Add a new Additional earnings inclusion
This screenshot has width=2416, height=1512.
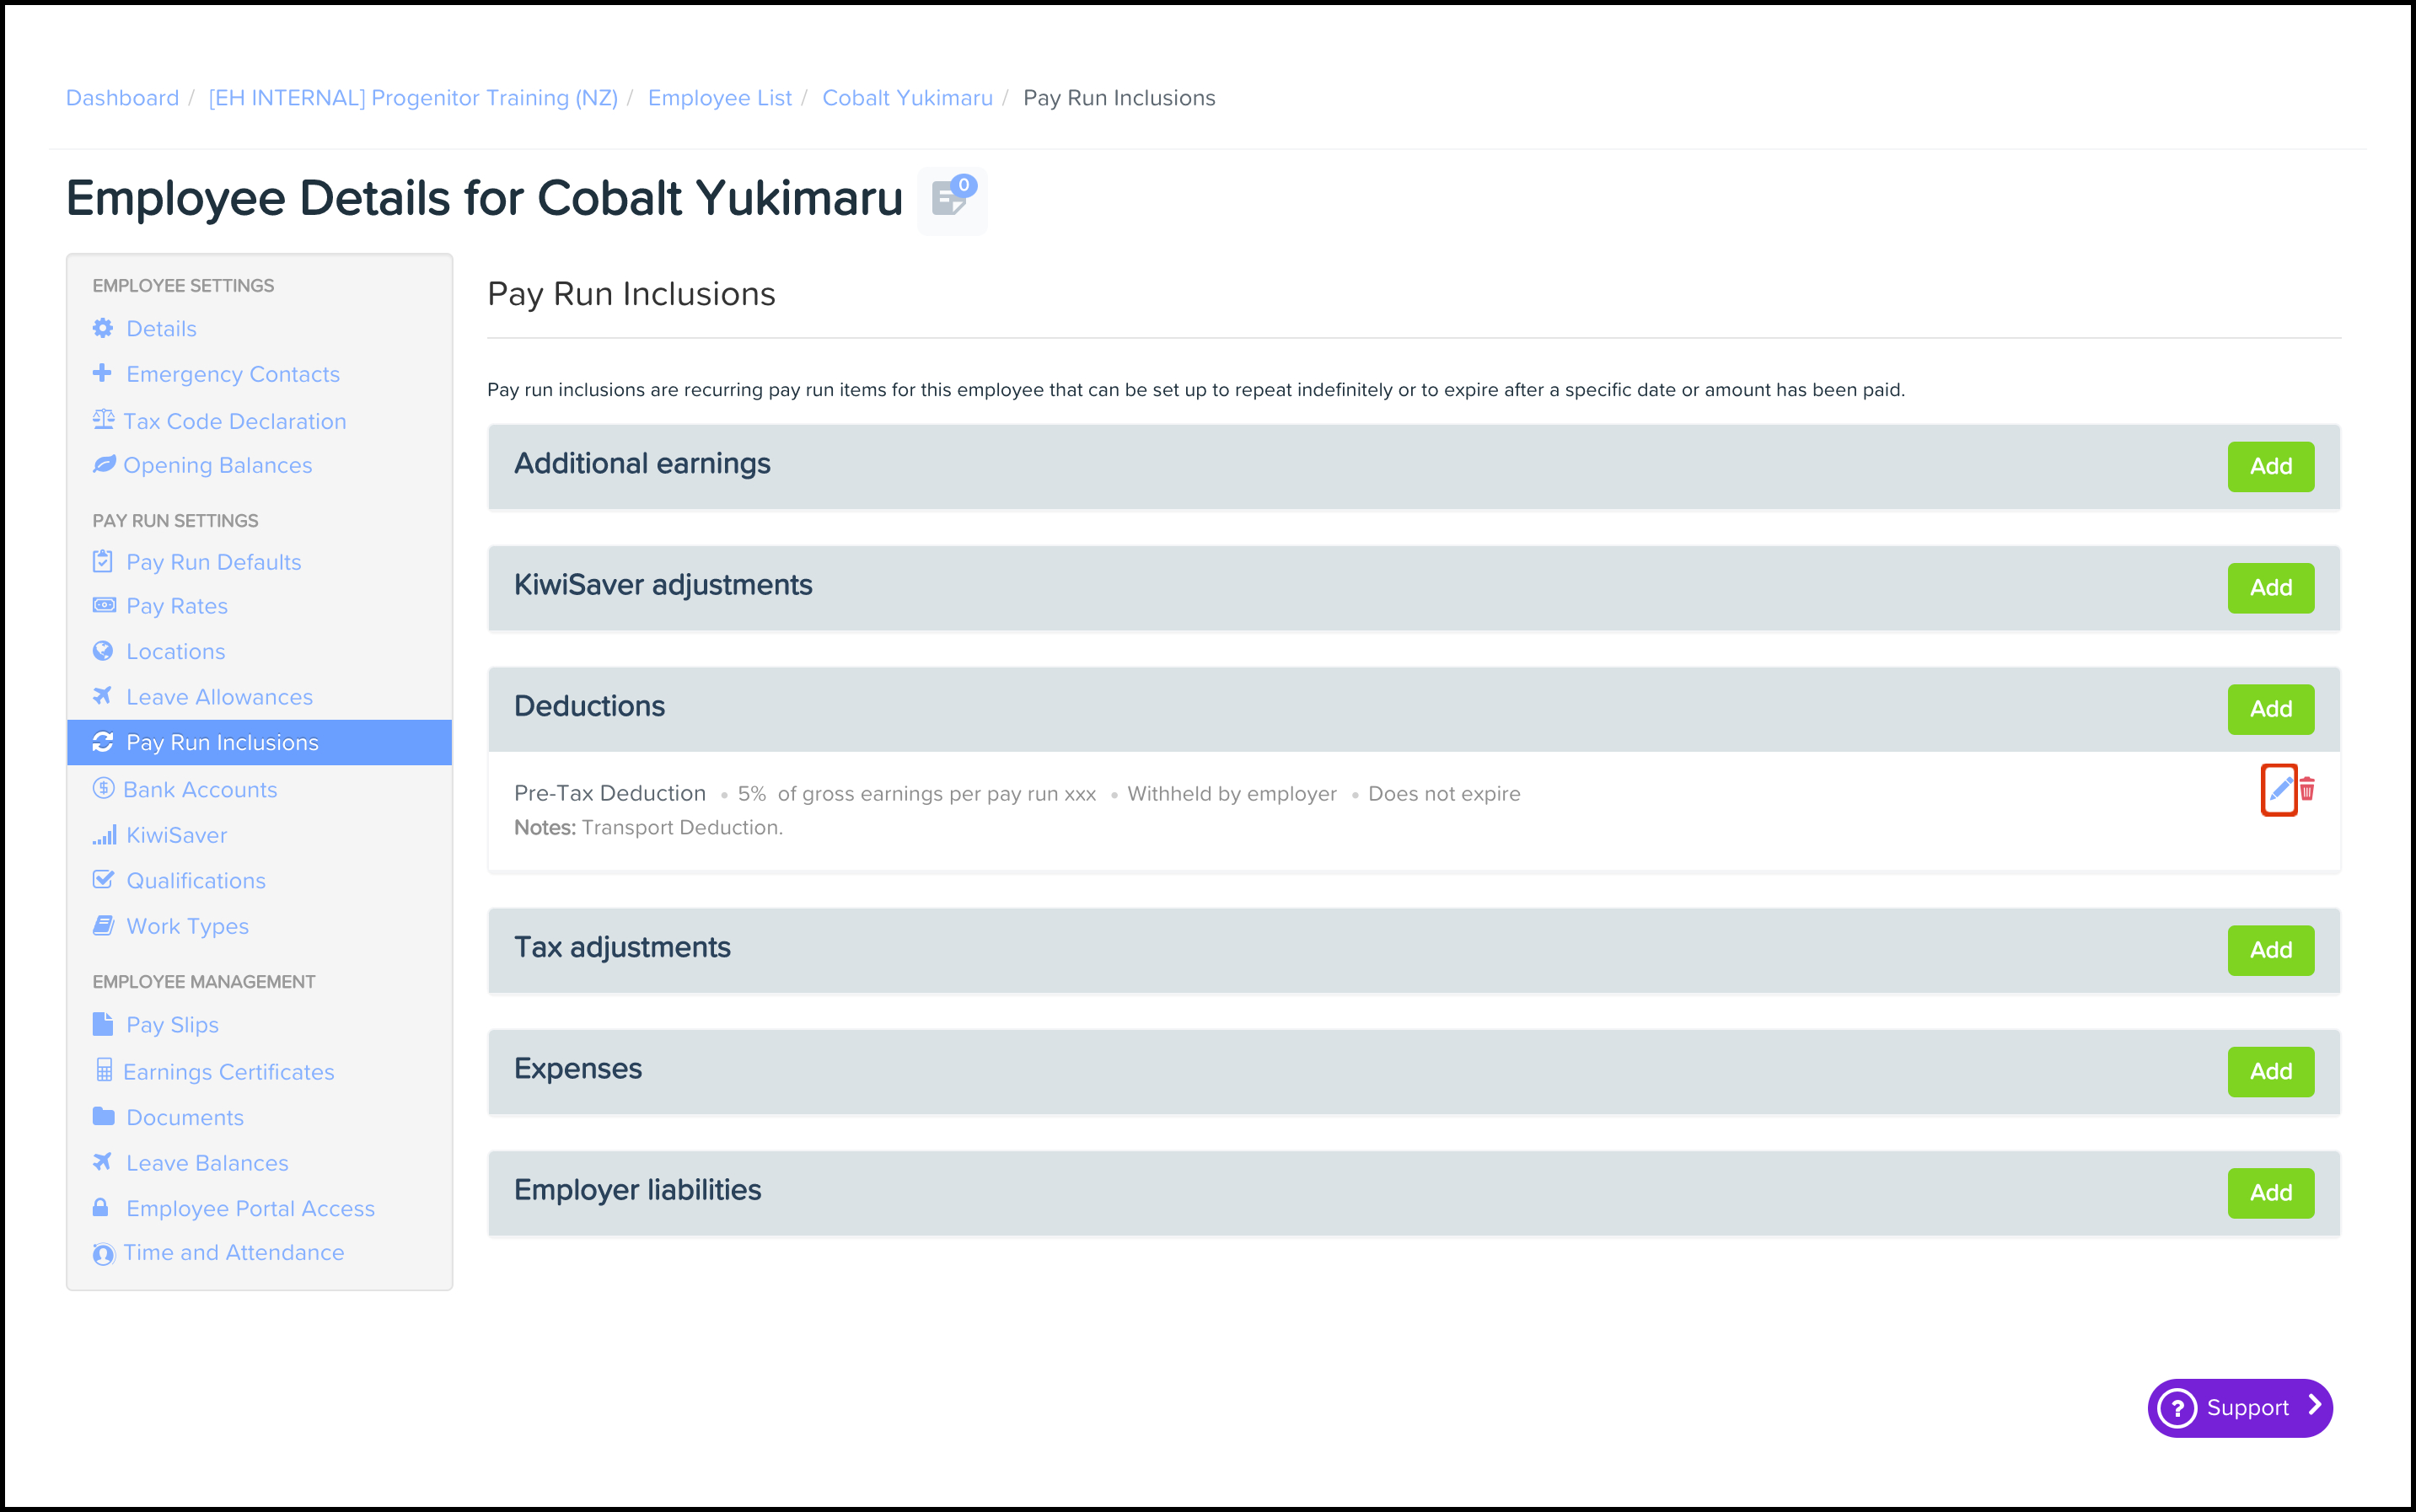click(2270, 467)
